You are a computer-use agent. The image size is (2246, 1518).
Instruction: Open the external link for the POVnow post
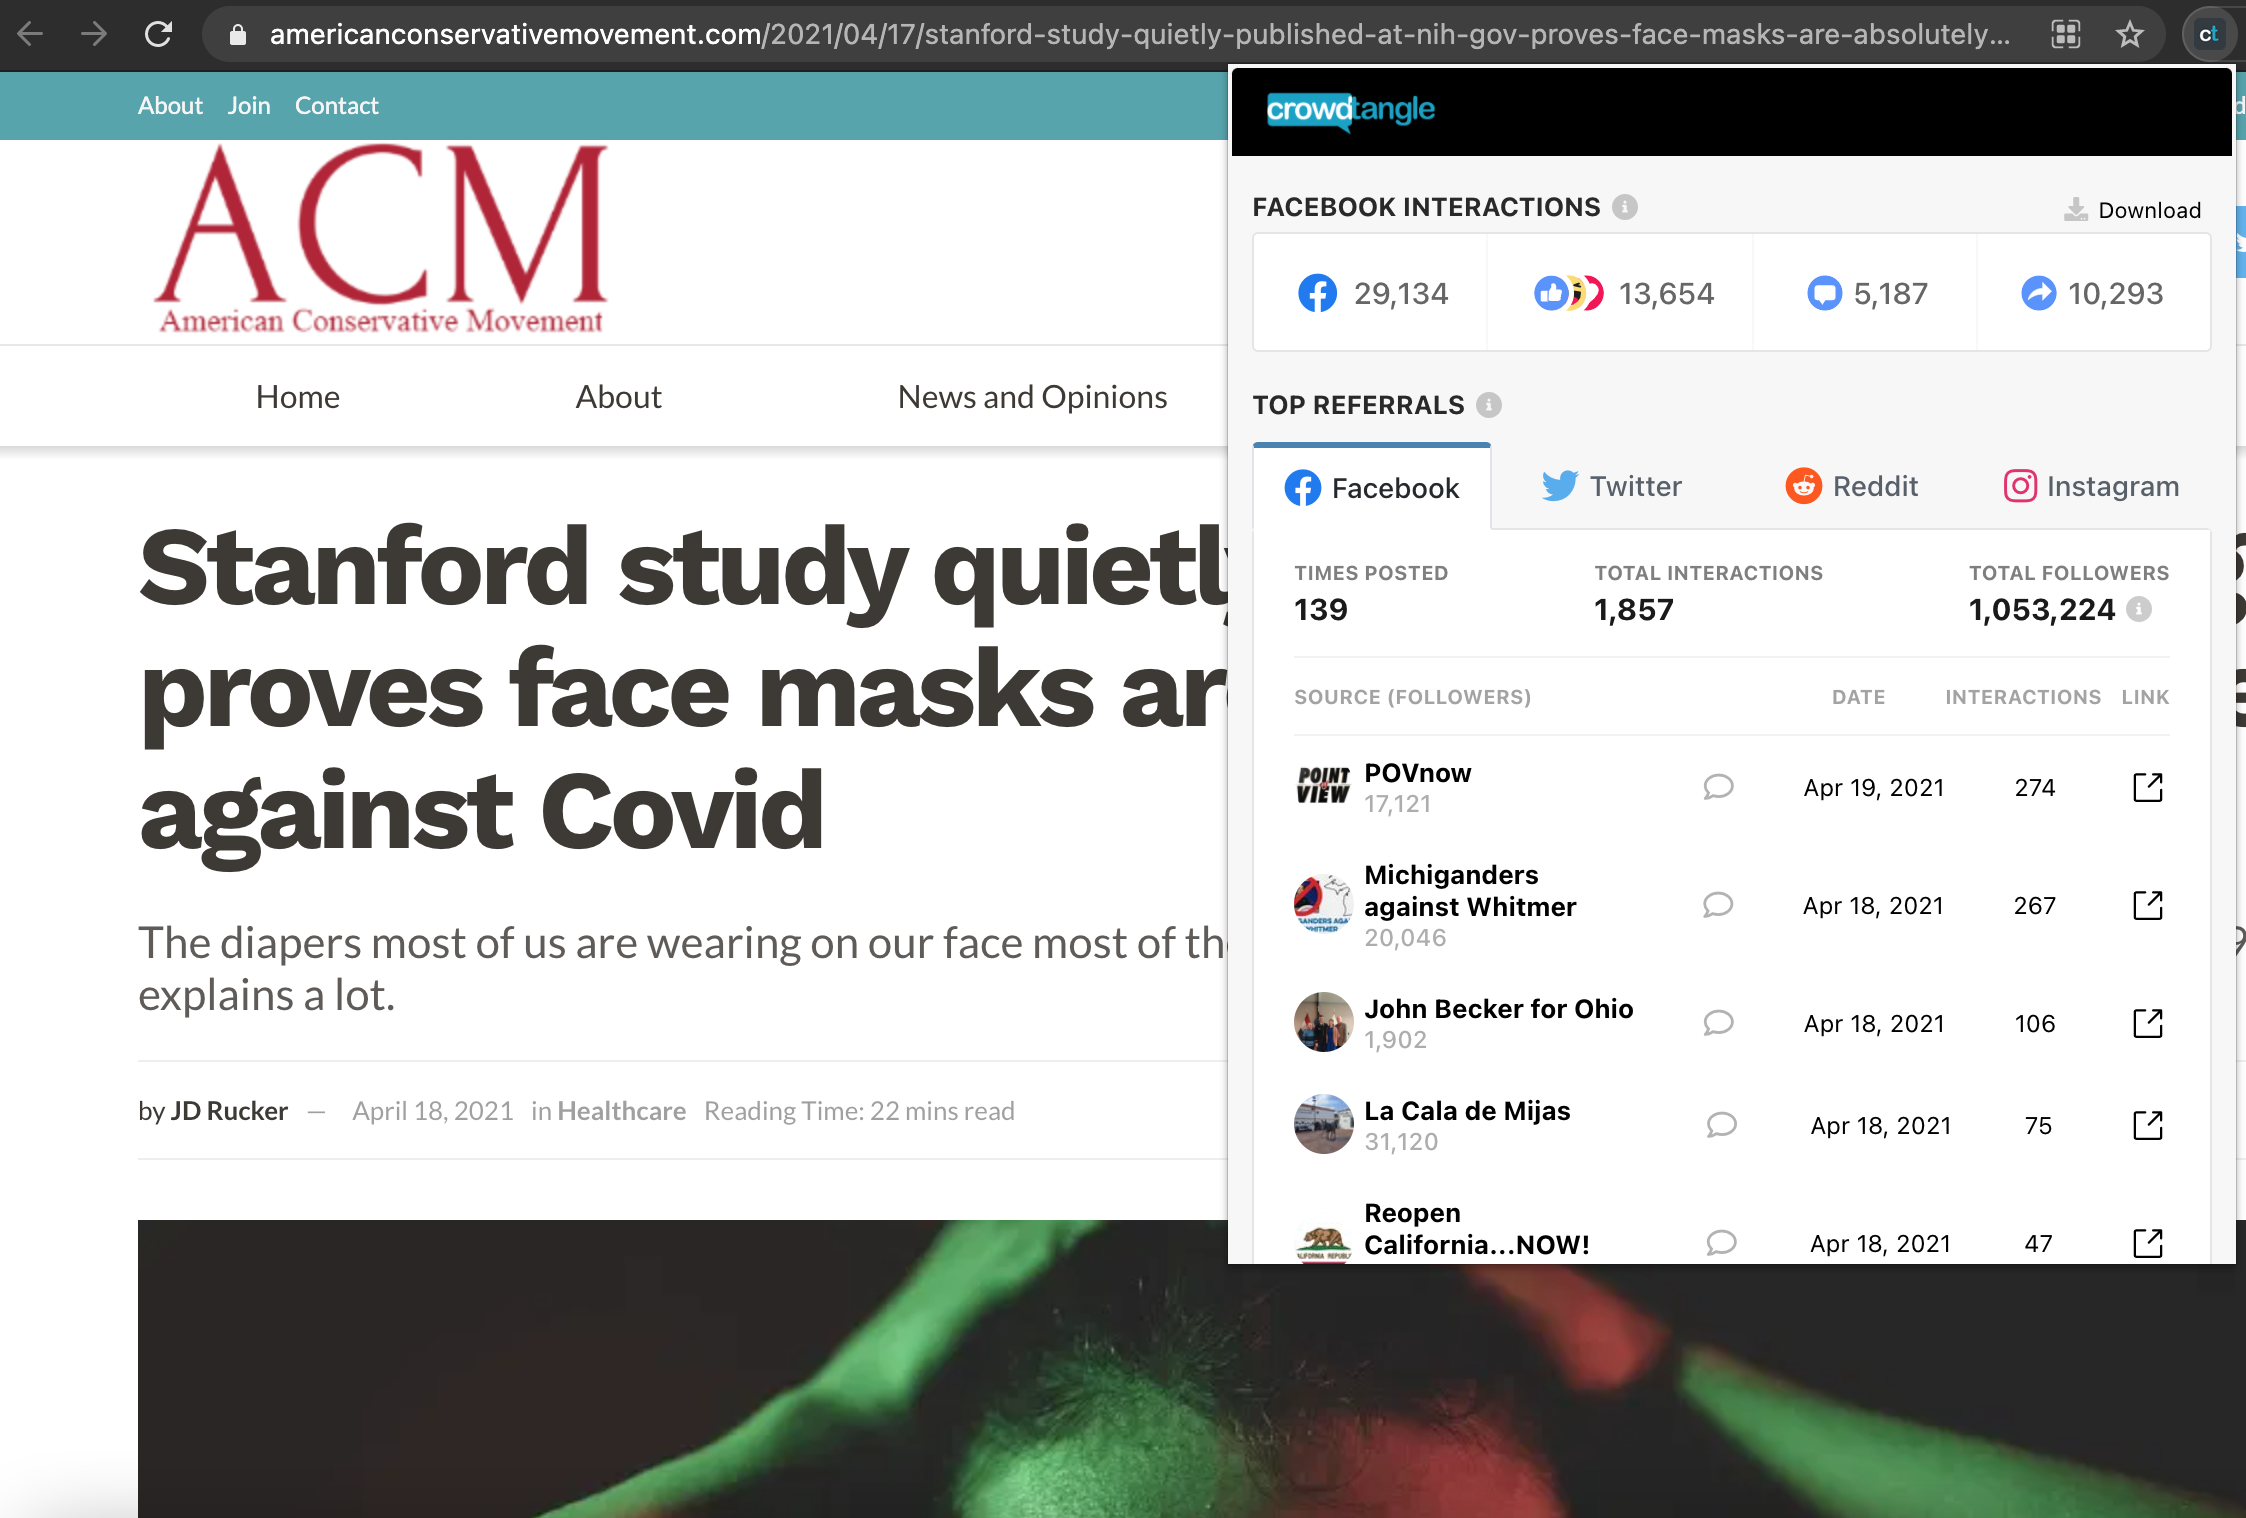(x=2148, y=787)
